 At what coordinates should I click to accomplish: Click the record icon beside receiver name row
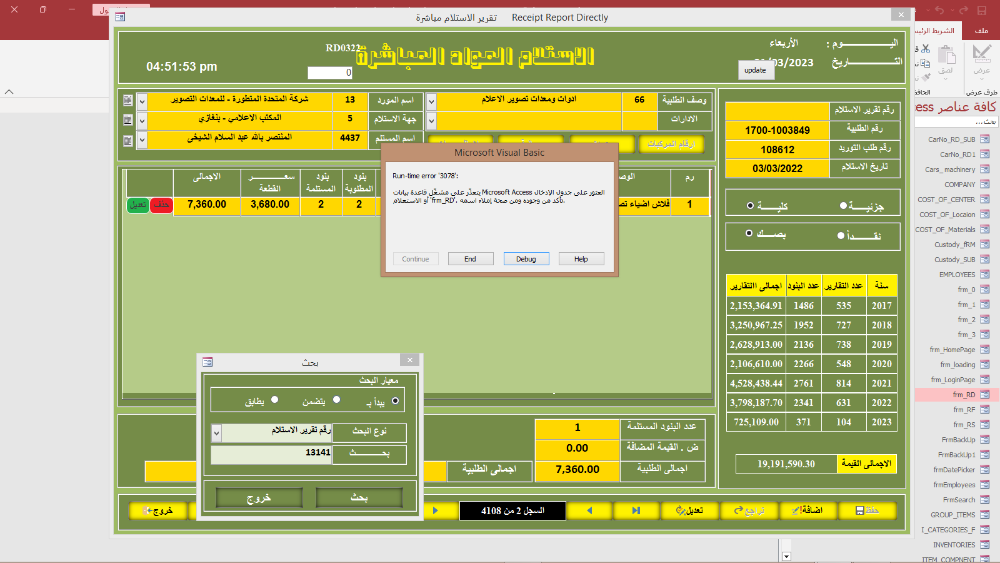coord(128,140)
